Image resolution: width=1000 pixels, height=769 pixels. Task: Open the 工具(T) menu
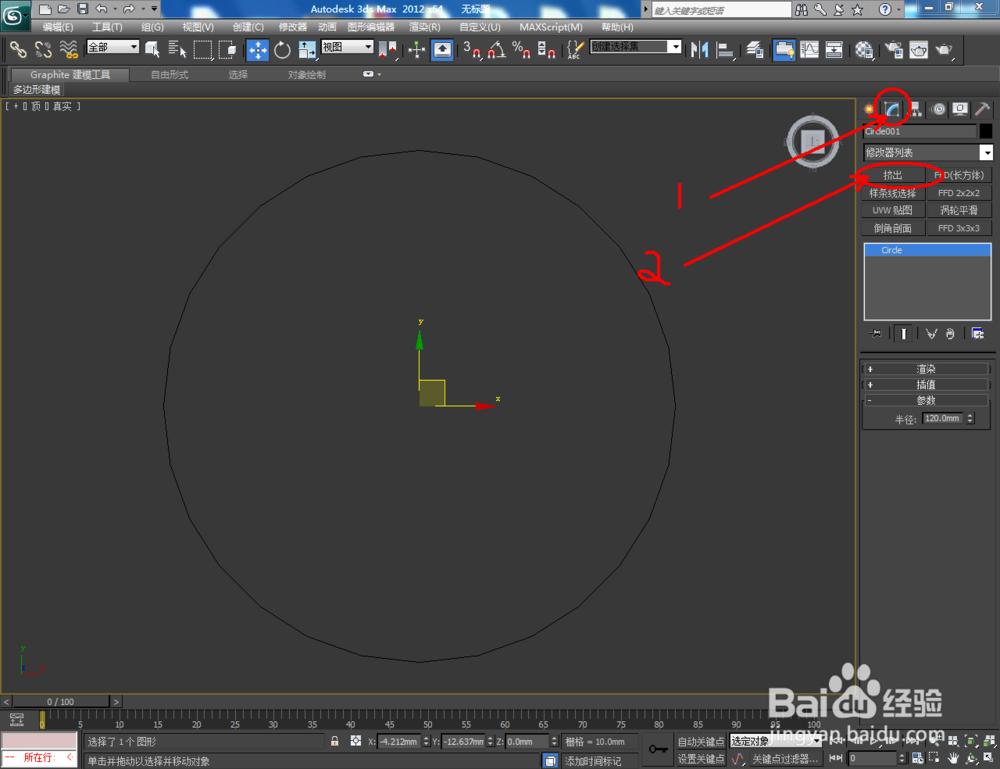(x=107, y=27)
